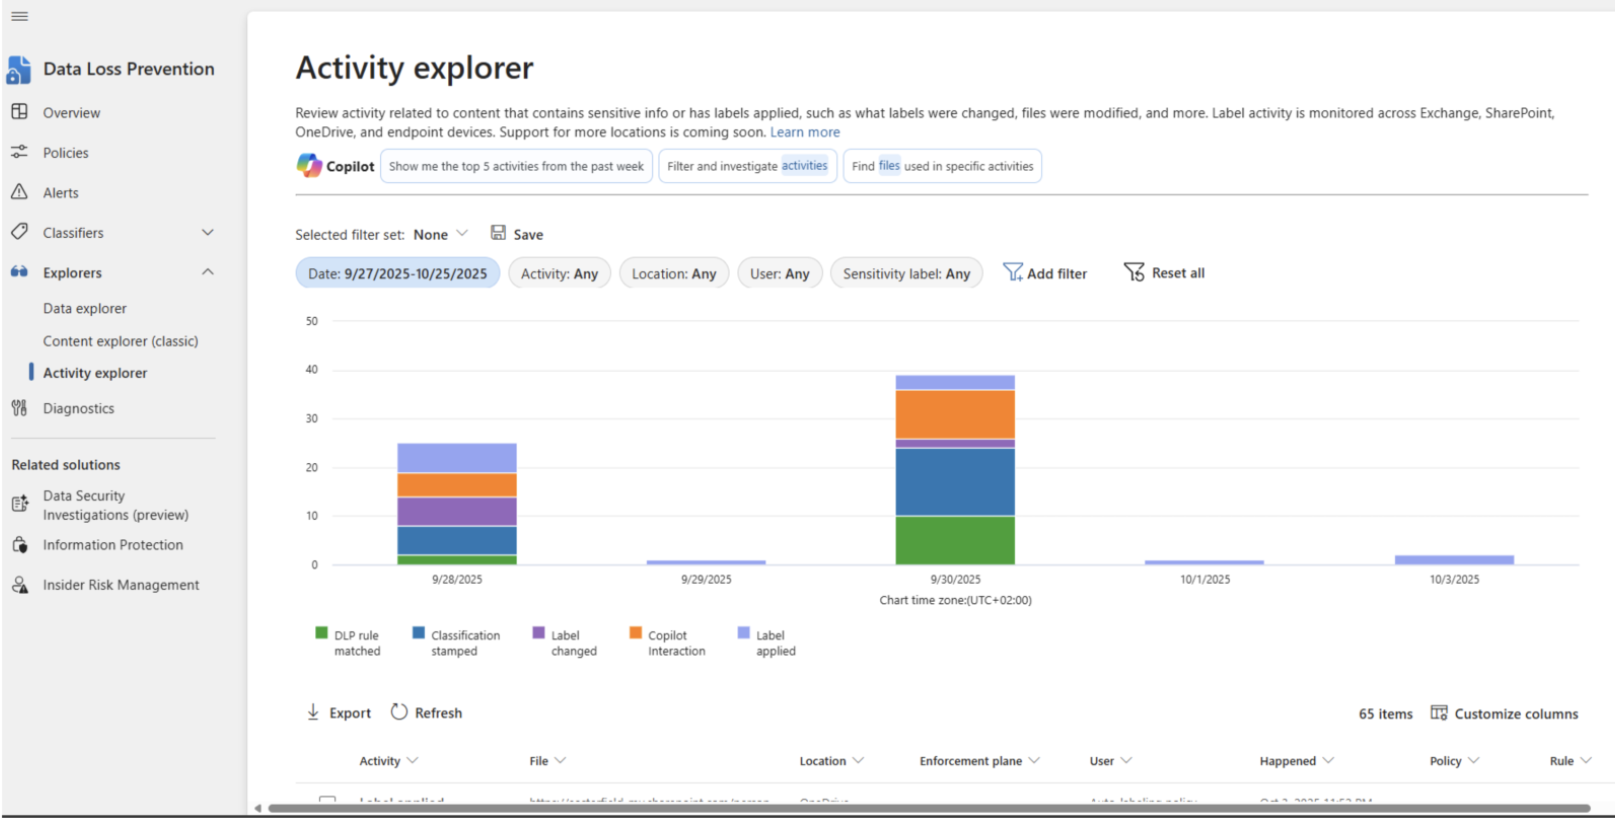
Task: Click the 9/28/2025 stacked bar
Action: coord(457,504)
